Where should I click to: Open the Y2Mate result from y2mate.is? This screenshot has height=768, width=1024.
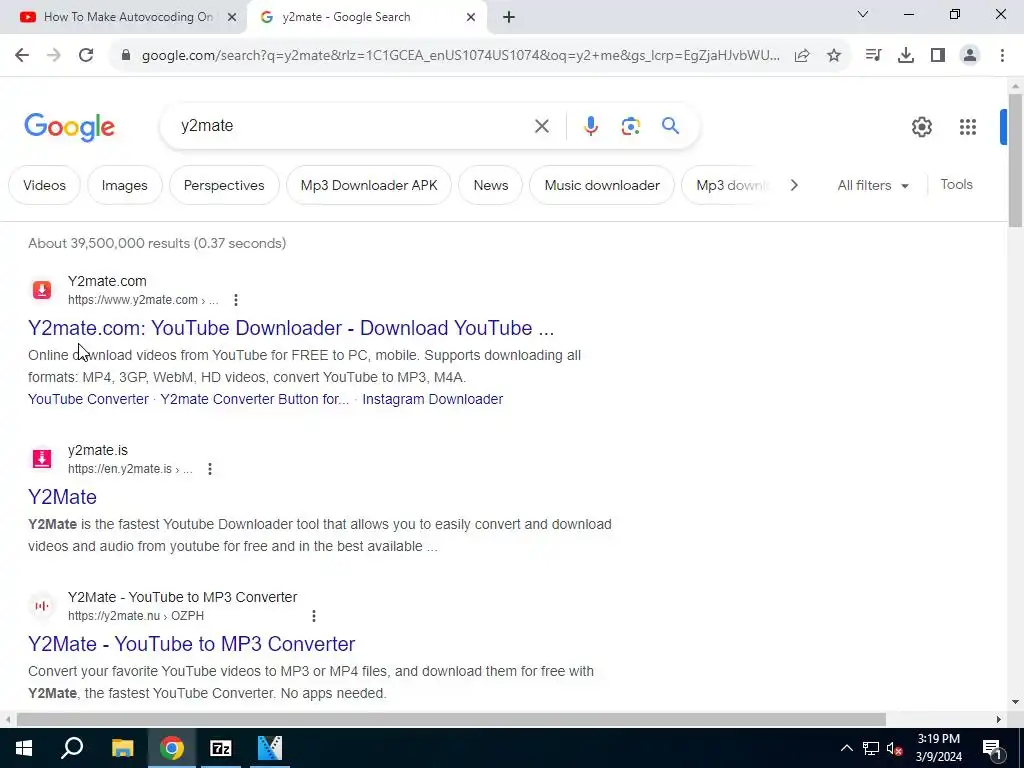point(62,497)
